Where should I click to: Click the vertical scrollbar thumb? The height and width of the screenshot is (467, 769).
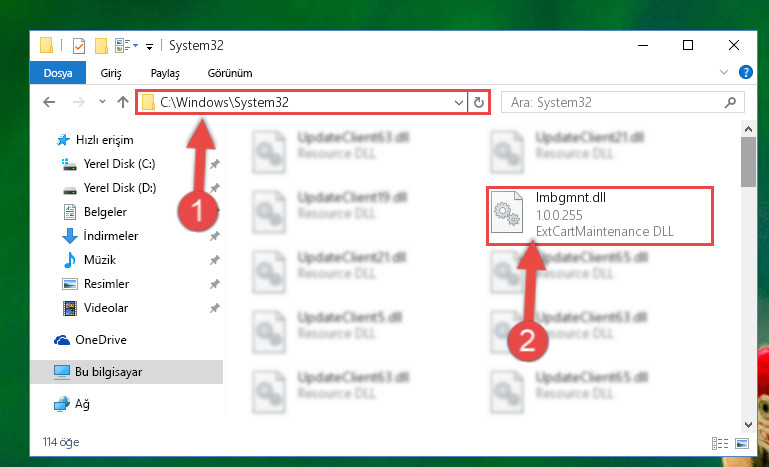click(x=748, y=162)
